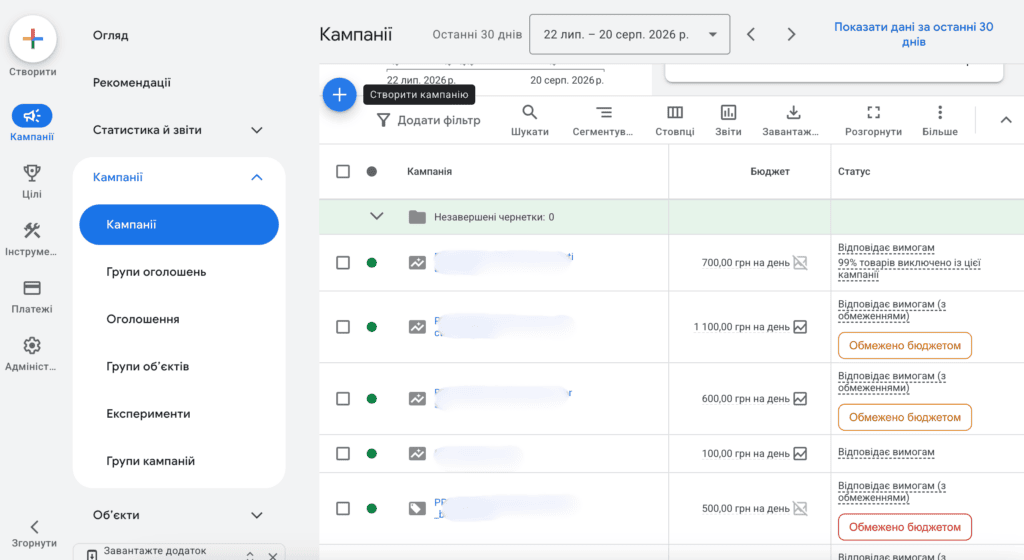Click the Завантажити download icon

pos(793,121)
